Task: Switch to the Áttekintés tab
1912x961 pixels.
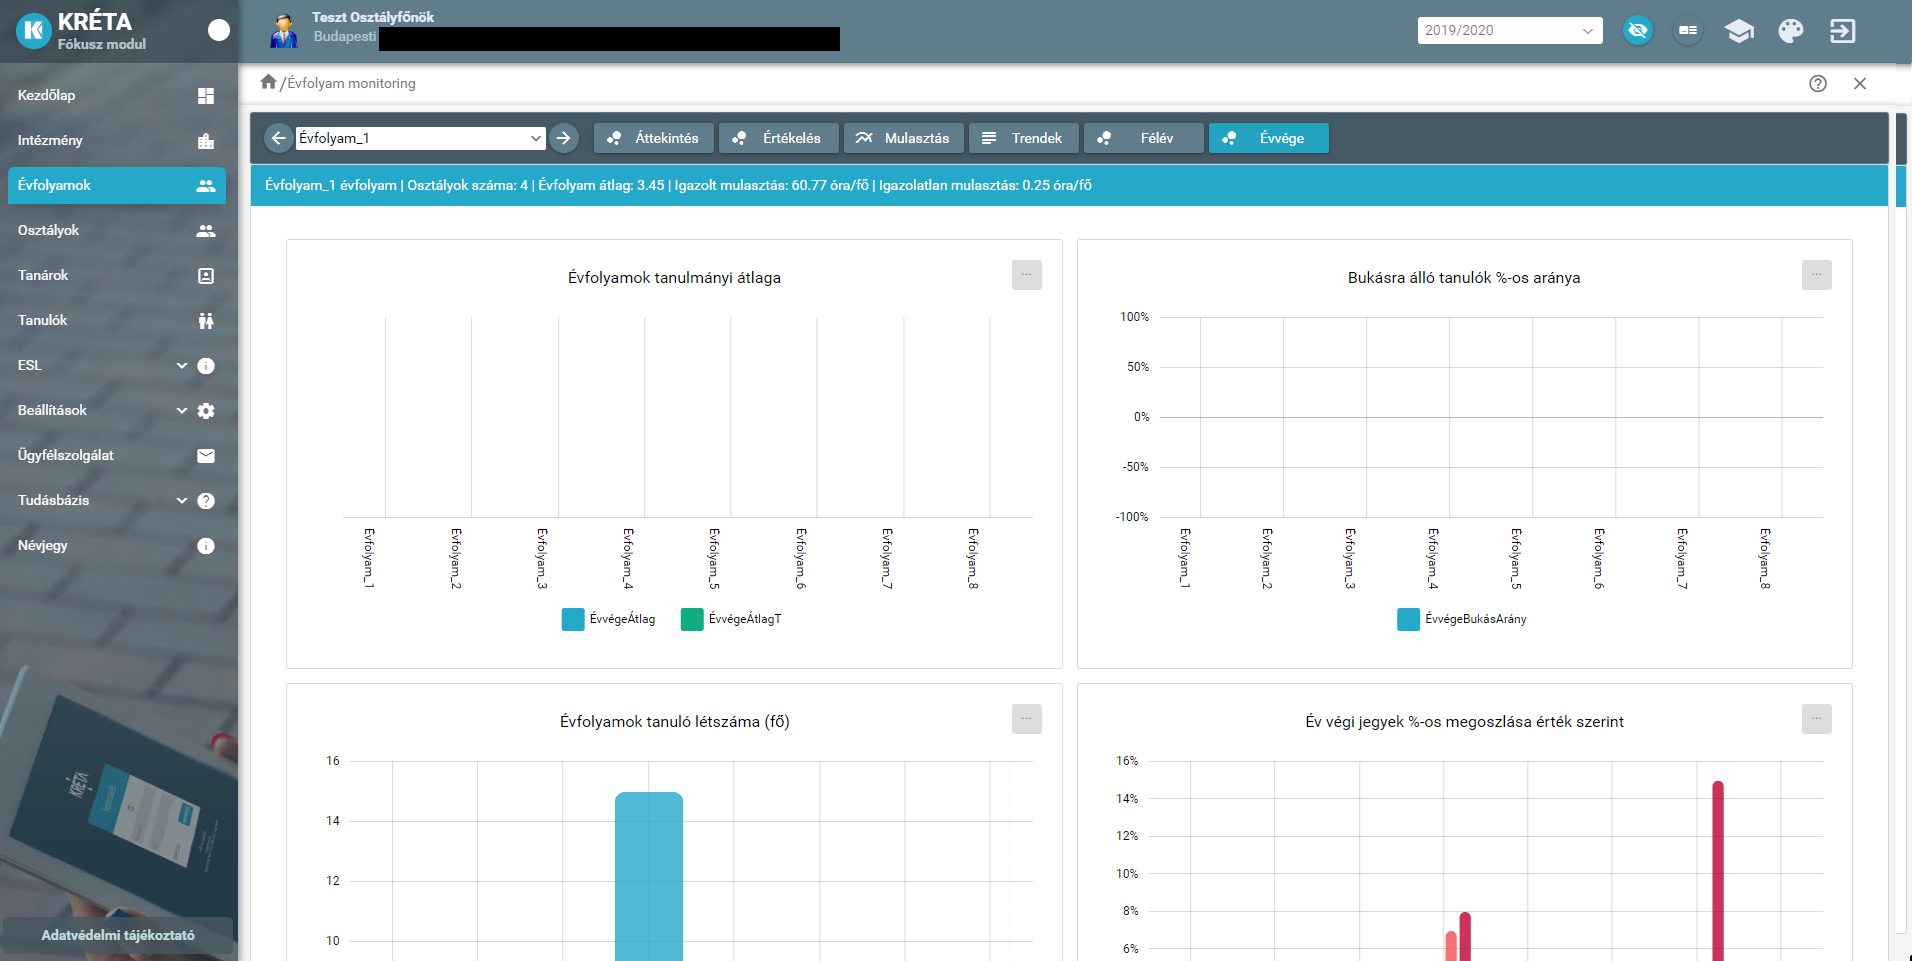Action: click(654, 138)
